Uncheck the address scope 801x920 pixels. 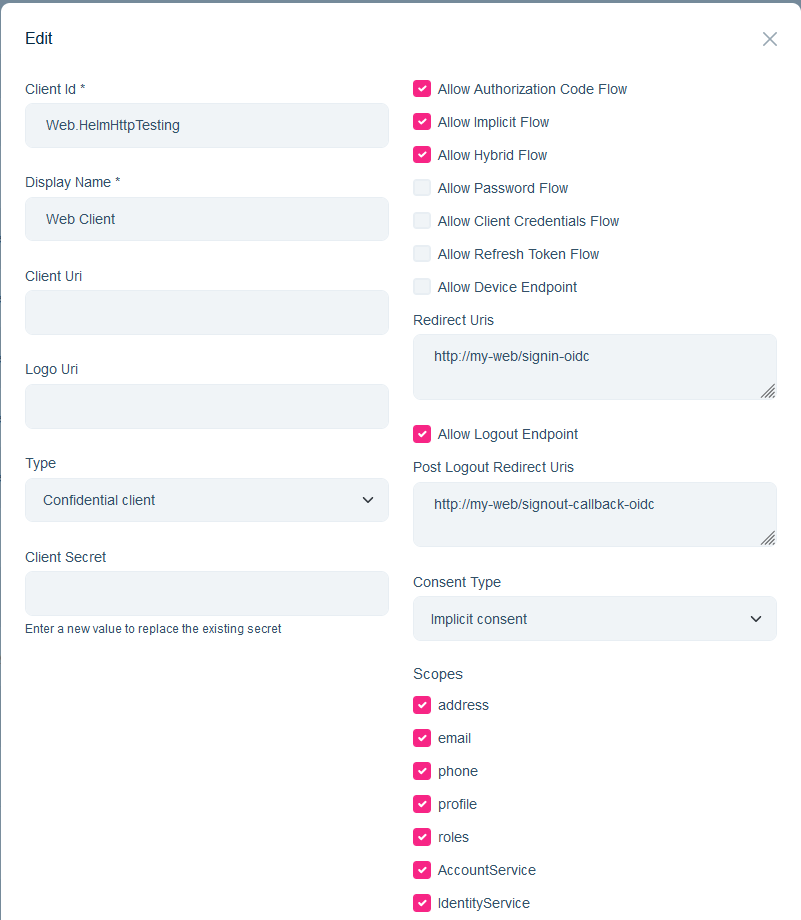coord(422,705)
